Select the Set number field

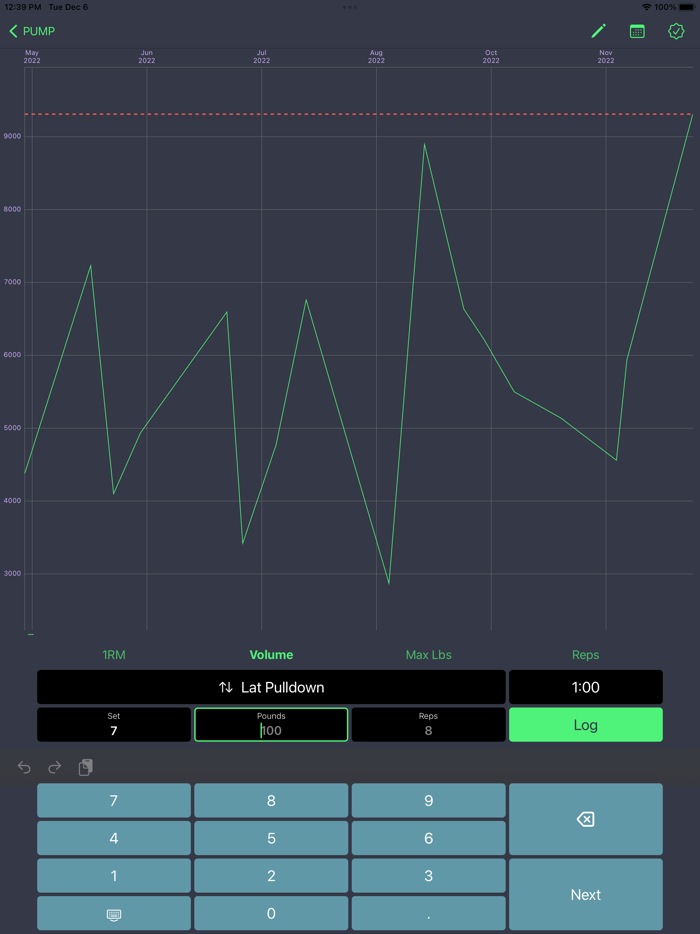click(x=114, y=725)
